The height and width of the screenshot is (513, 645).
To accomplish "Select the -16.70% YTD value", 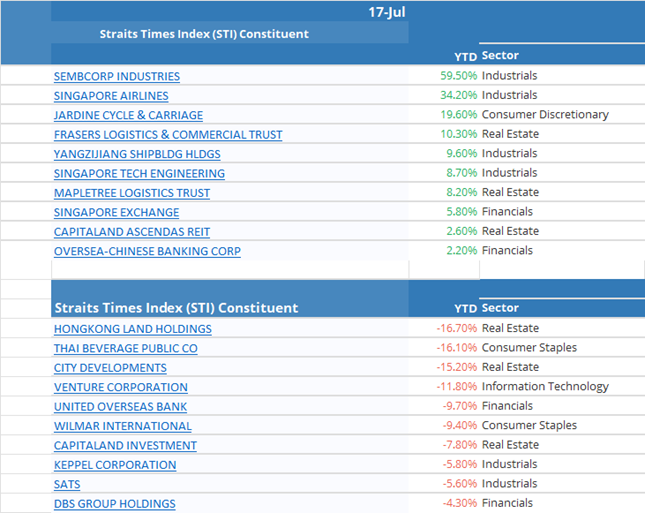I will (x=457, y=328).
